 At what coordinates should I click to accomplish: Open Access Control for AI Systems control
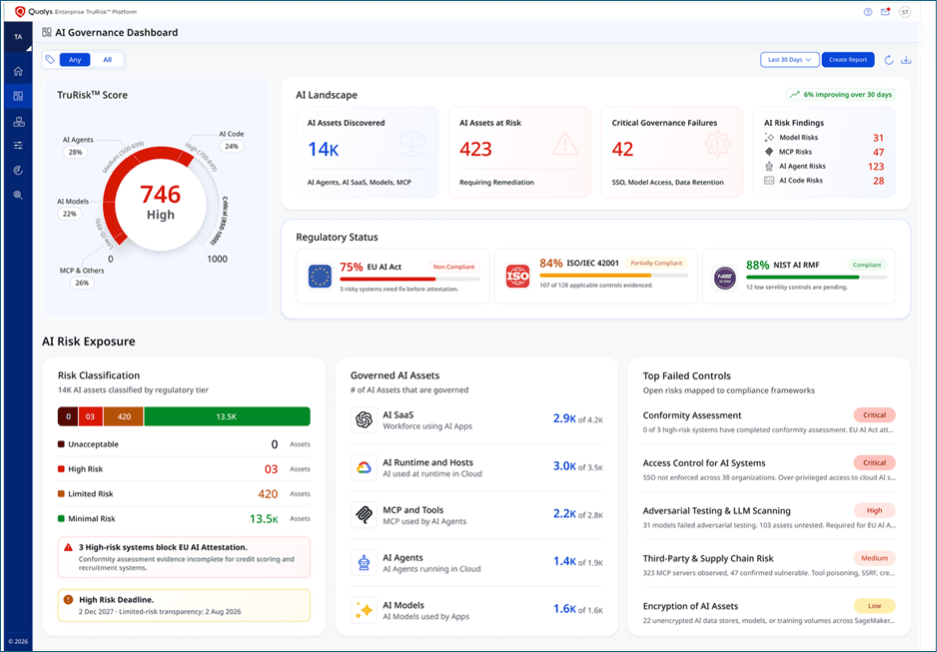tap(768, 470)
